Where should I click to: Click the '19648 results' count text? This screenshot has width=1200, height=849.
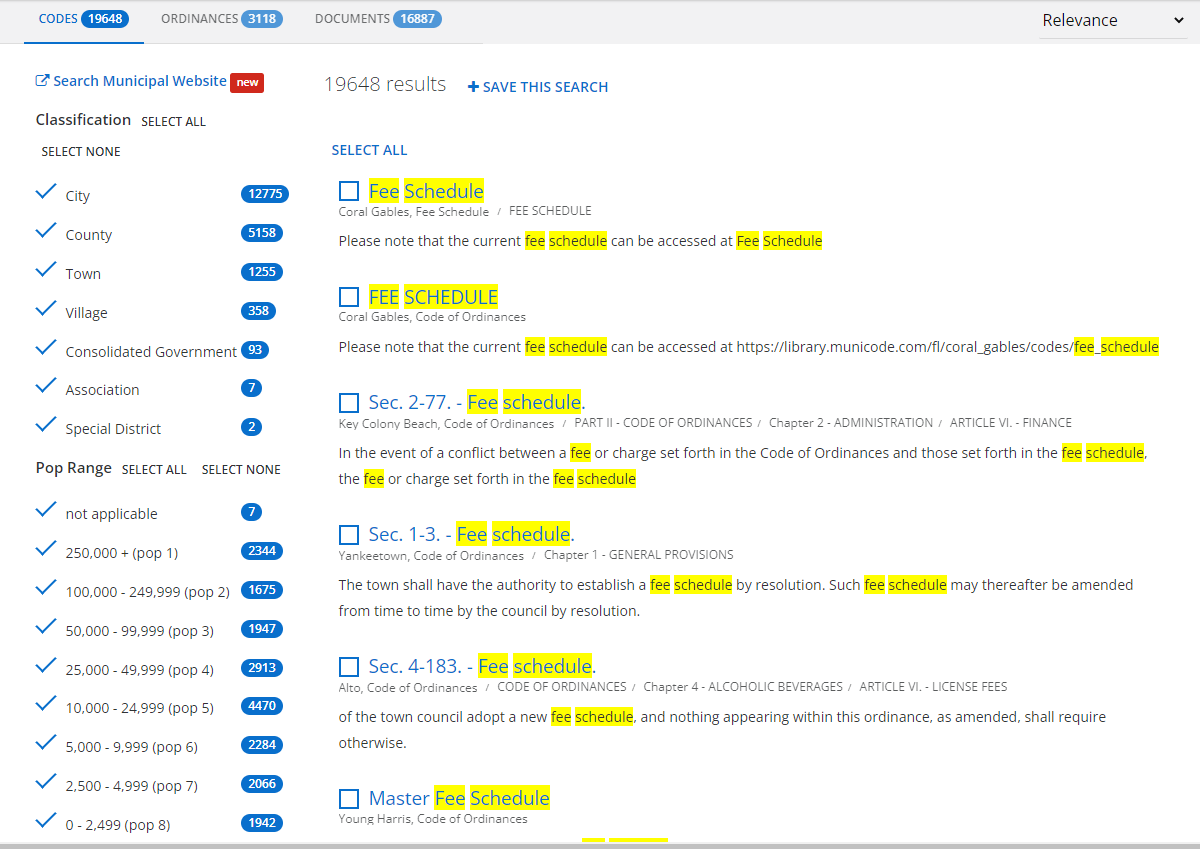(385, 85)
